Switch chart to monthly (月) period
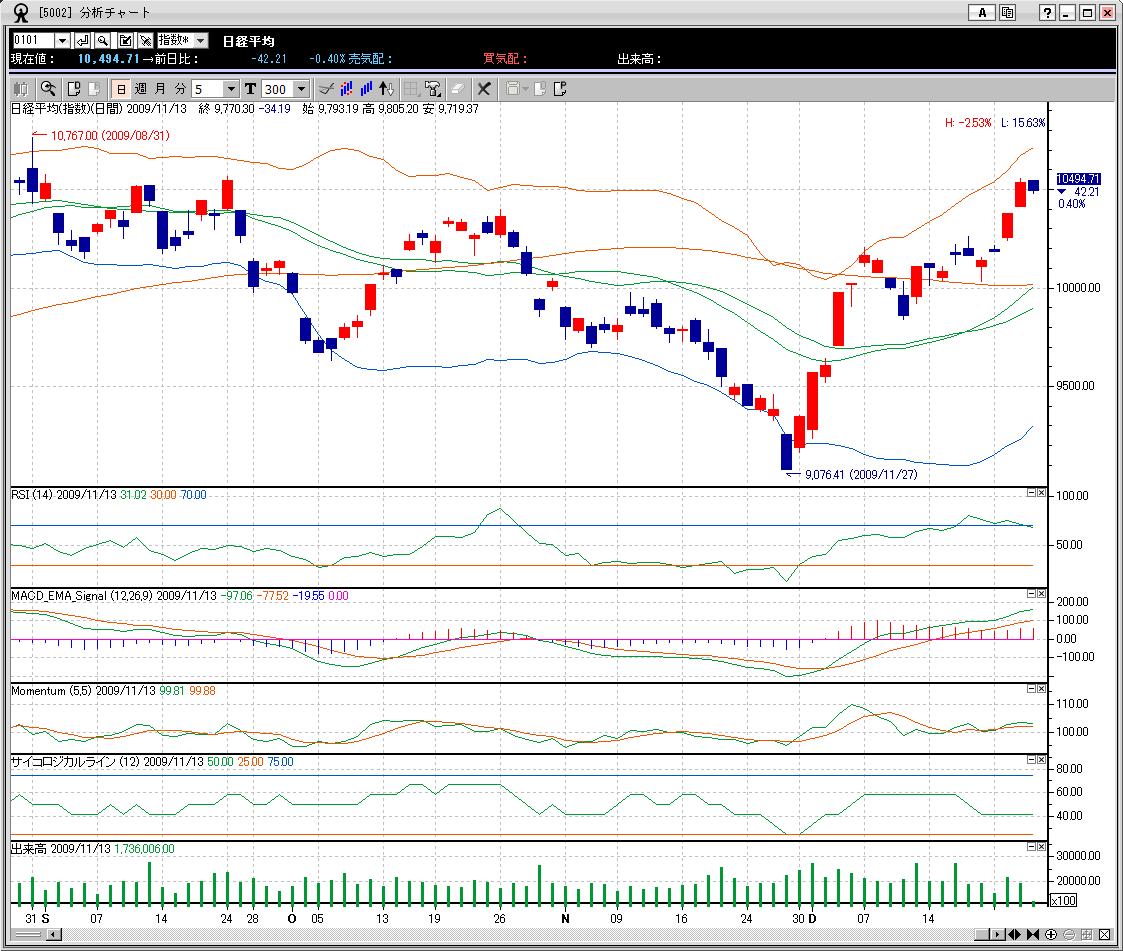Viewport: 1123px width, 951px height. 160,88
